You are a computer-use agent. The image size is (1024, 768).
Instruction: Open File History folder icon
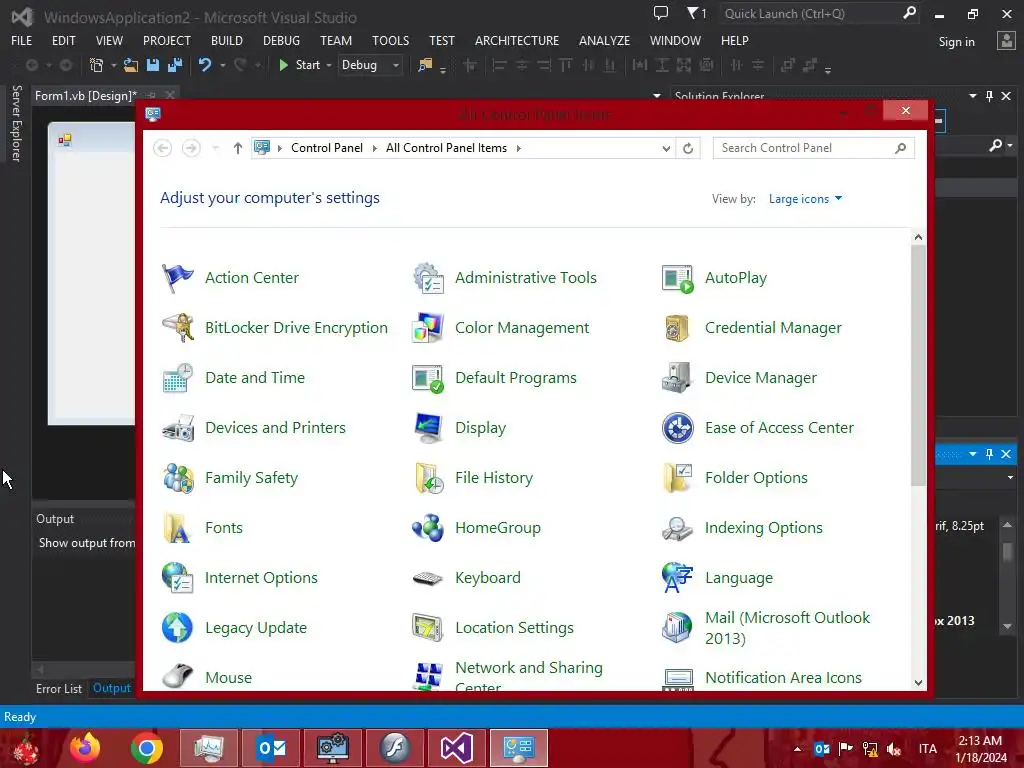point(428,478)
